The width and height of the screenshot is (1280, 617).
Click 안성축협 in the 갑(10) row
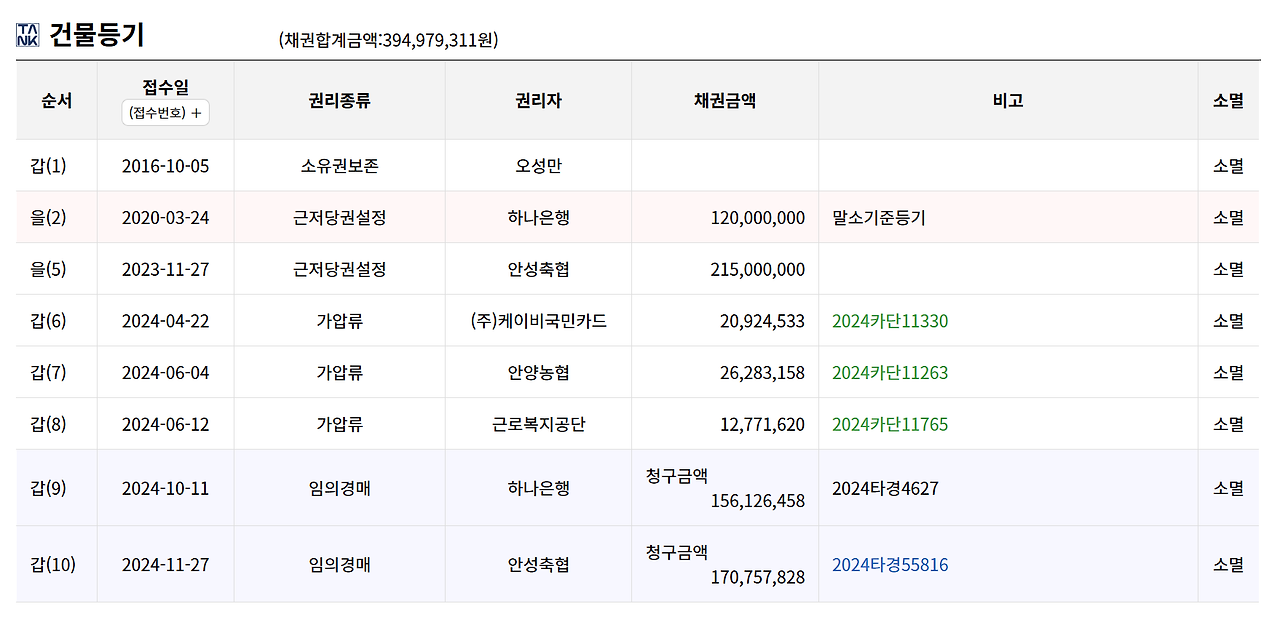point(538,565)
